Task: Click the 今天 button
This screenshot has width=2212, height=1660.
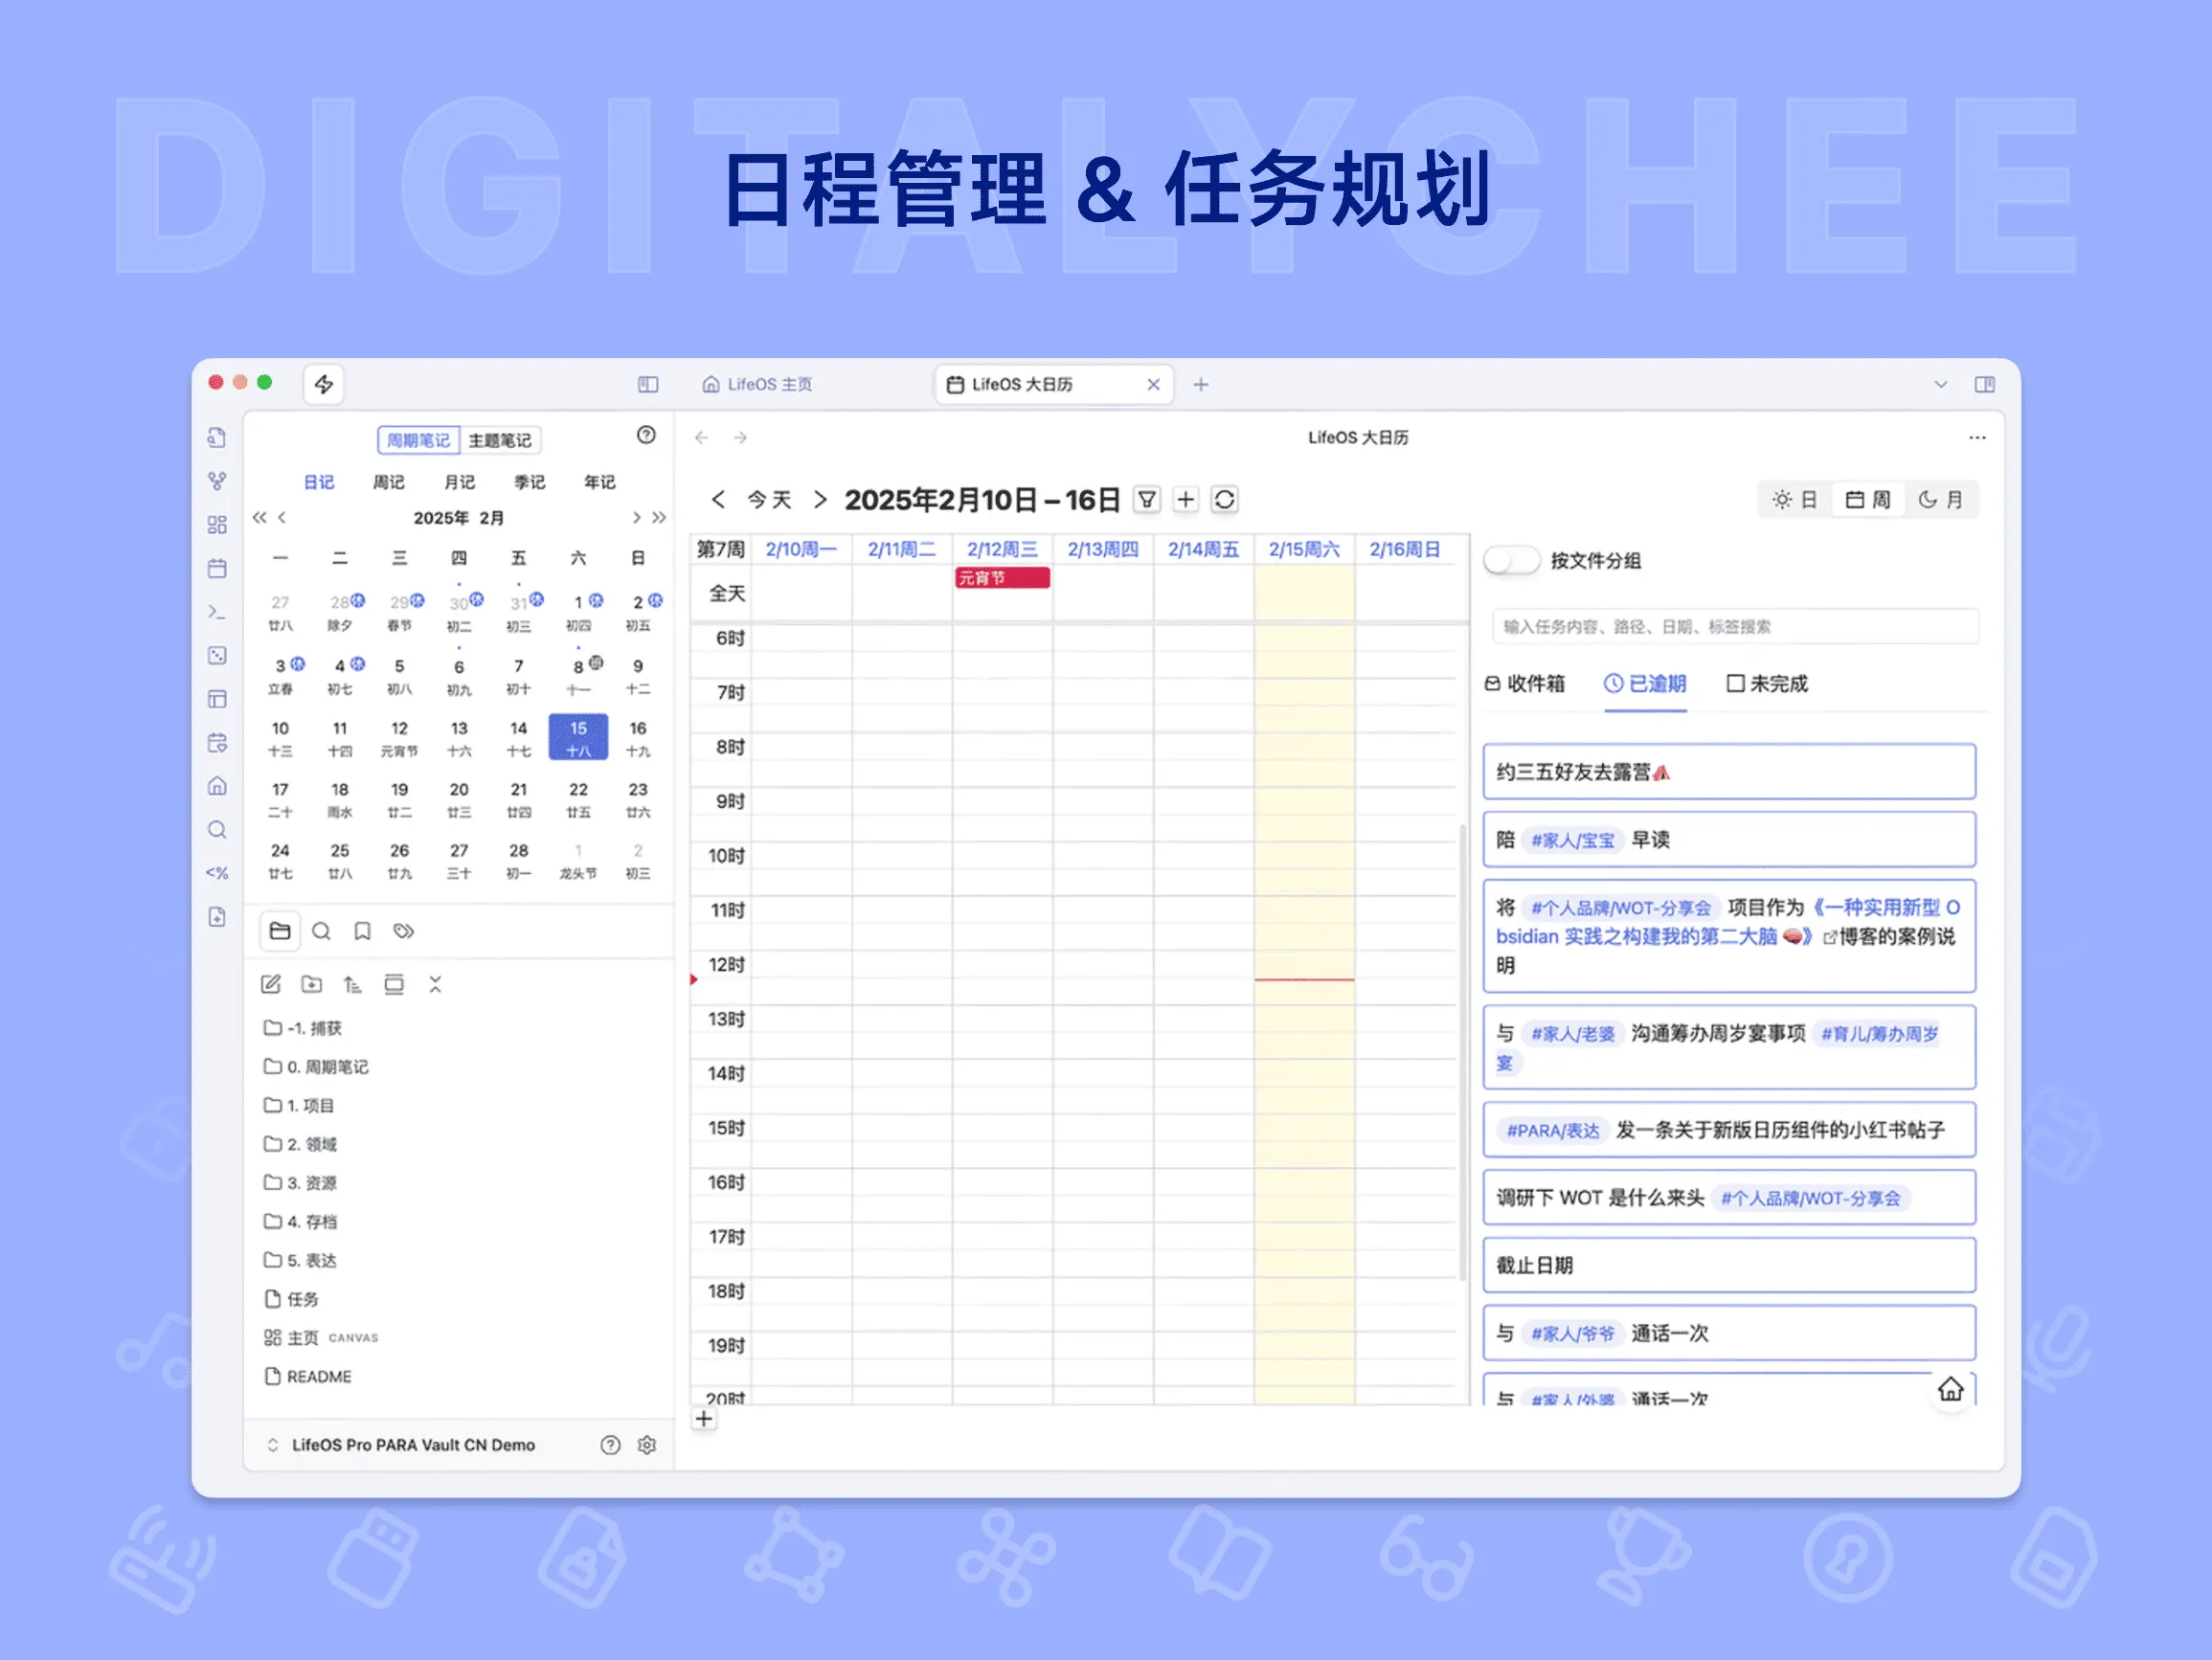Action: (x=769, y=499)
